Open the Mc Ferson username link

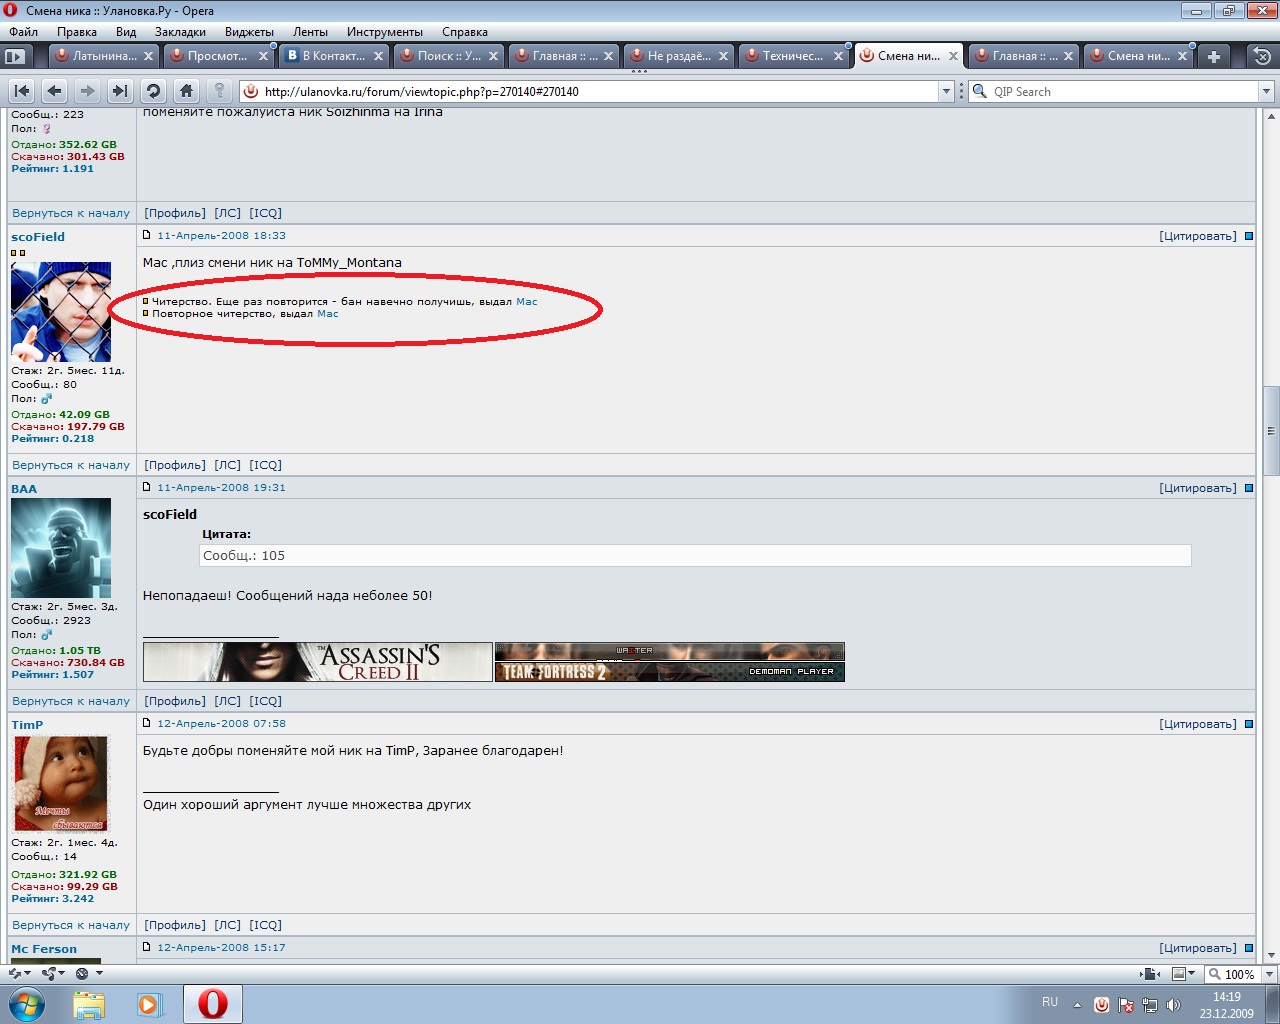coord(44,949)
